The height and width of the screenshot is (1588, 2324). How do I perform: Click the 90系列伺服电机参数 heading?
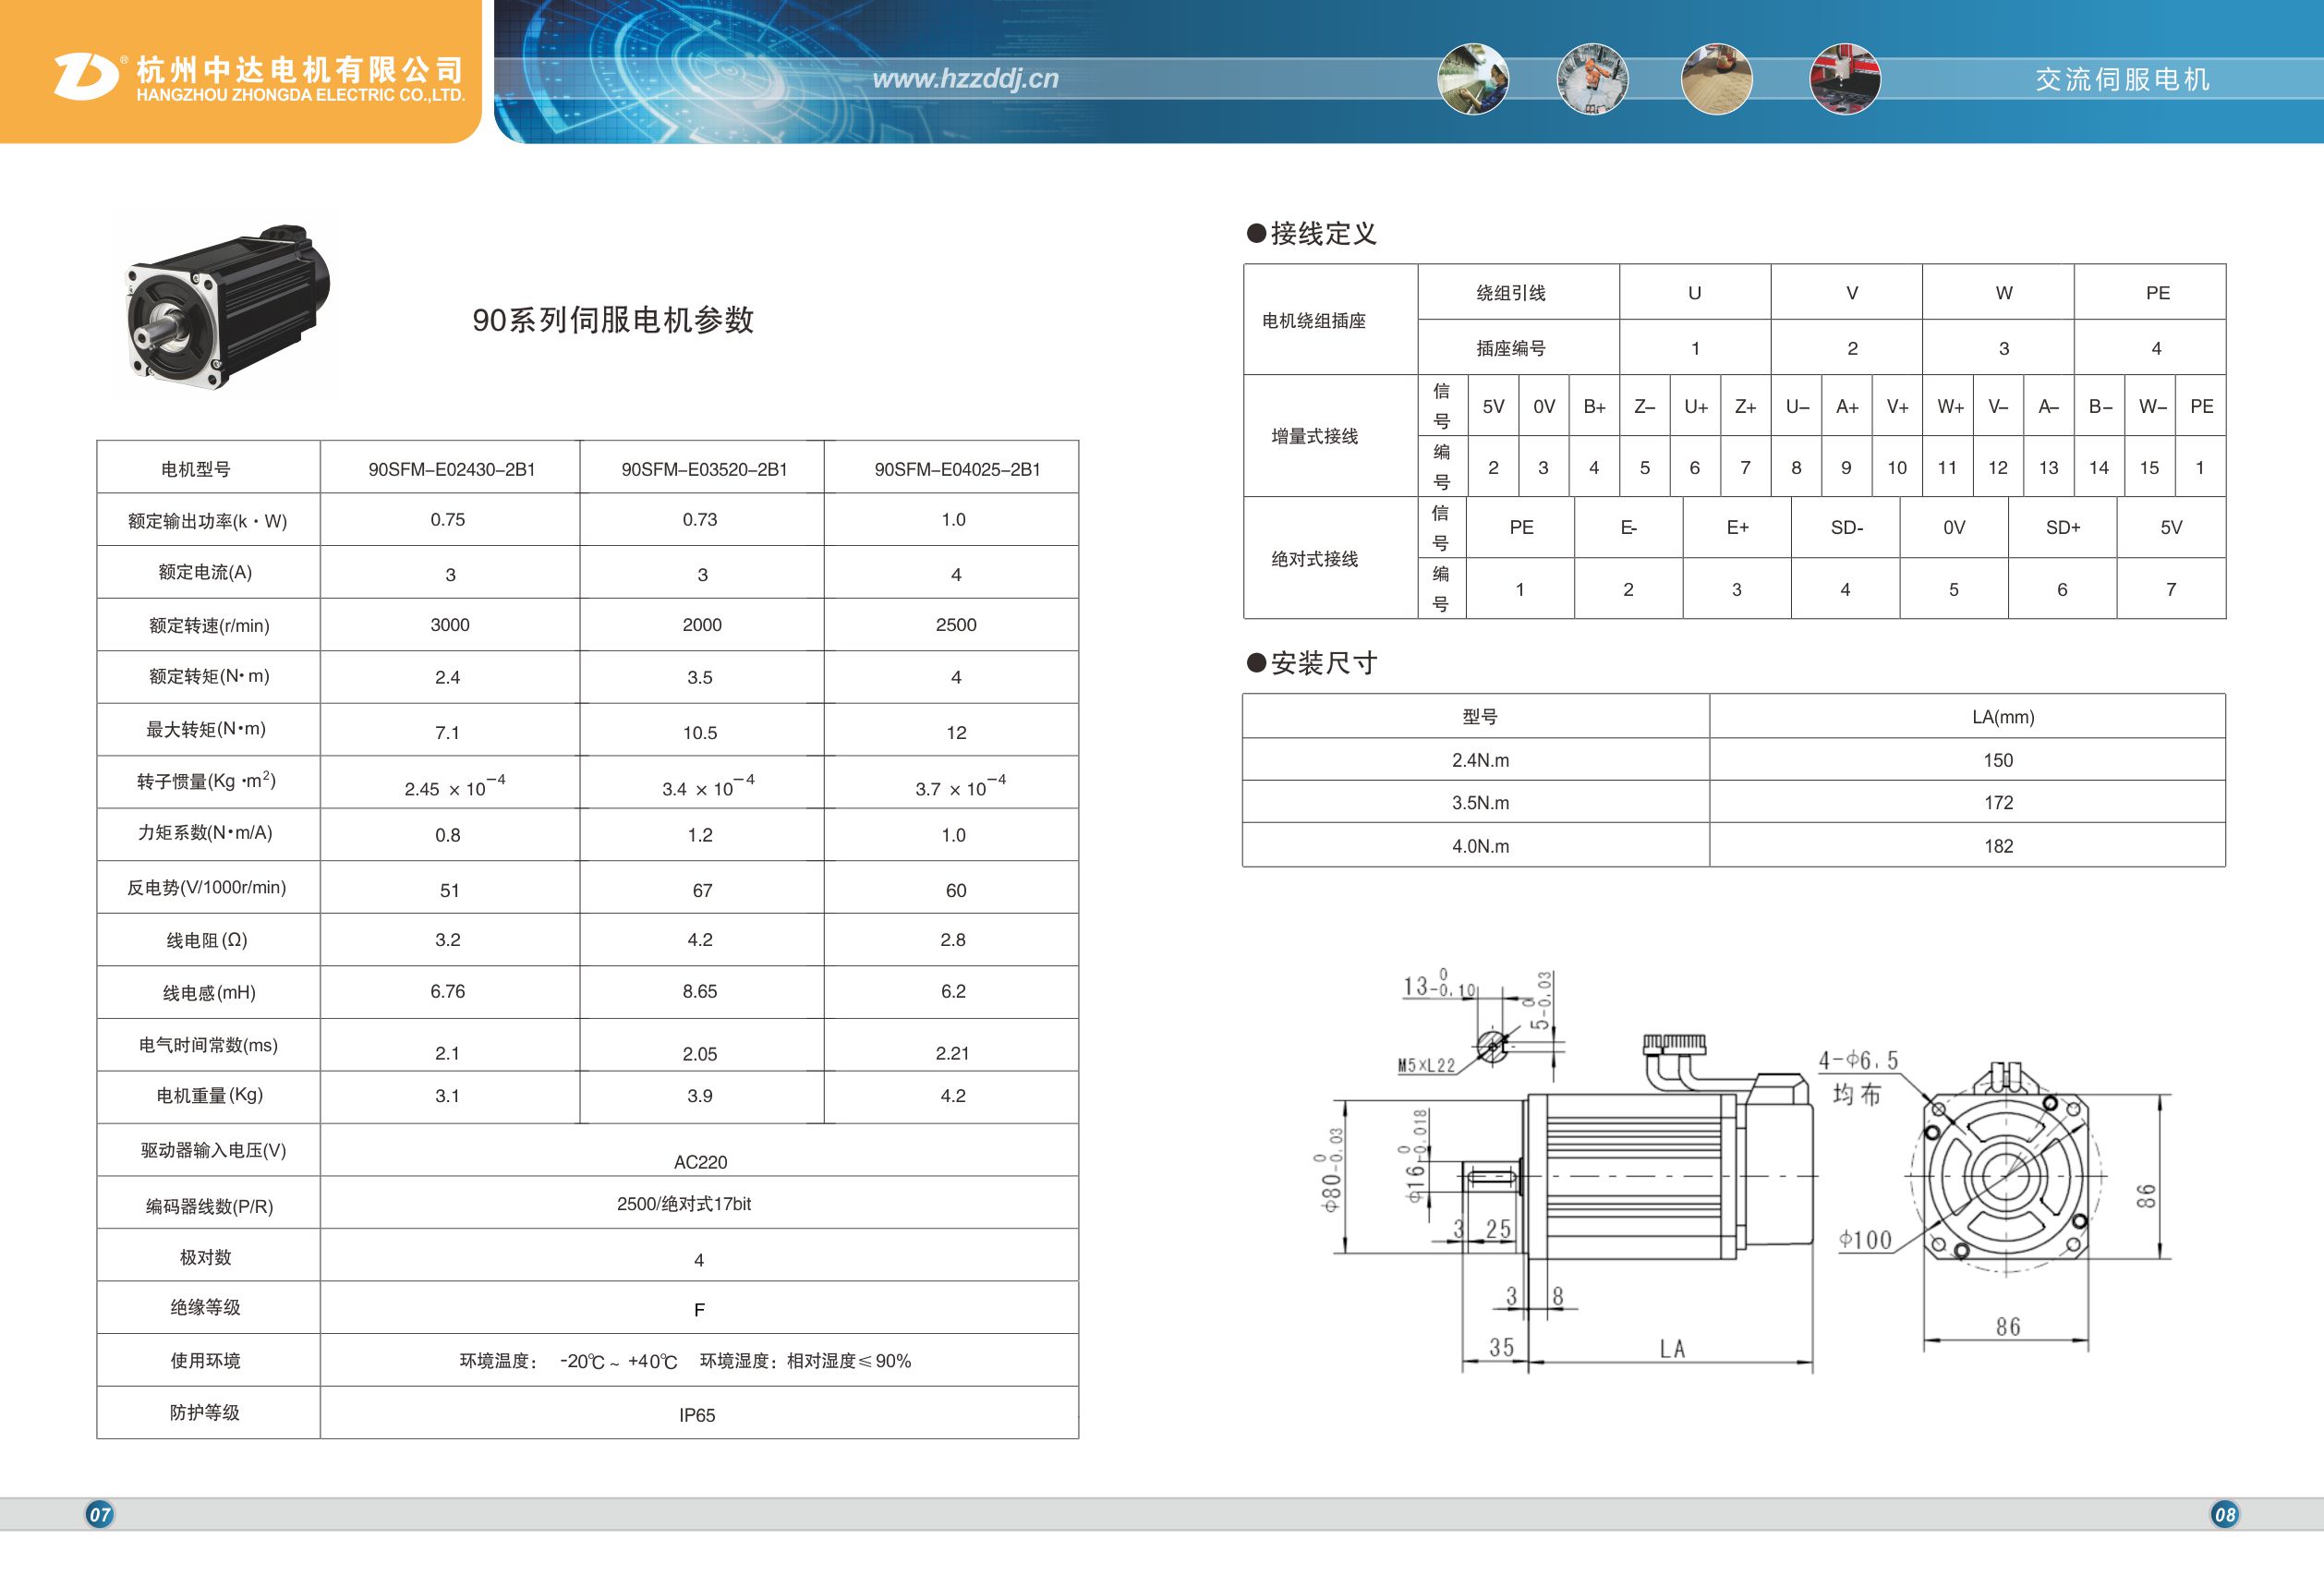click(x=613, y=319)
